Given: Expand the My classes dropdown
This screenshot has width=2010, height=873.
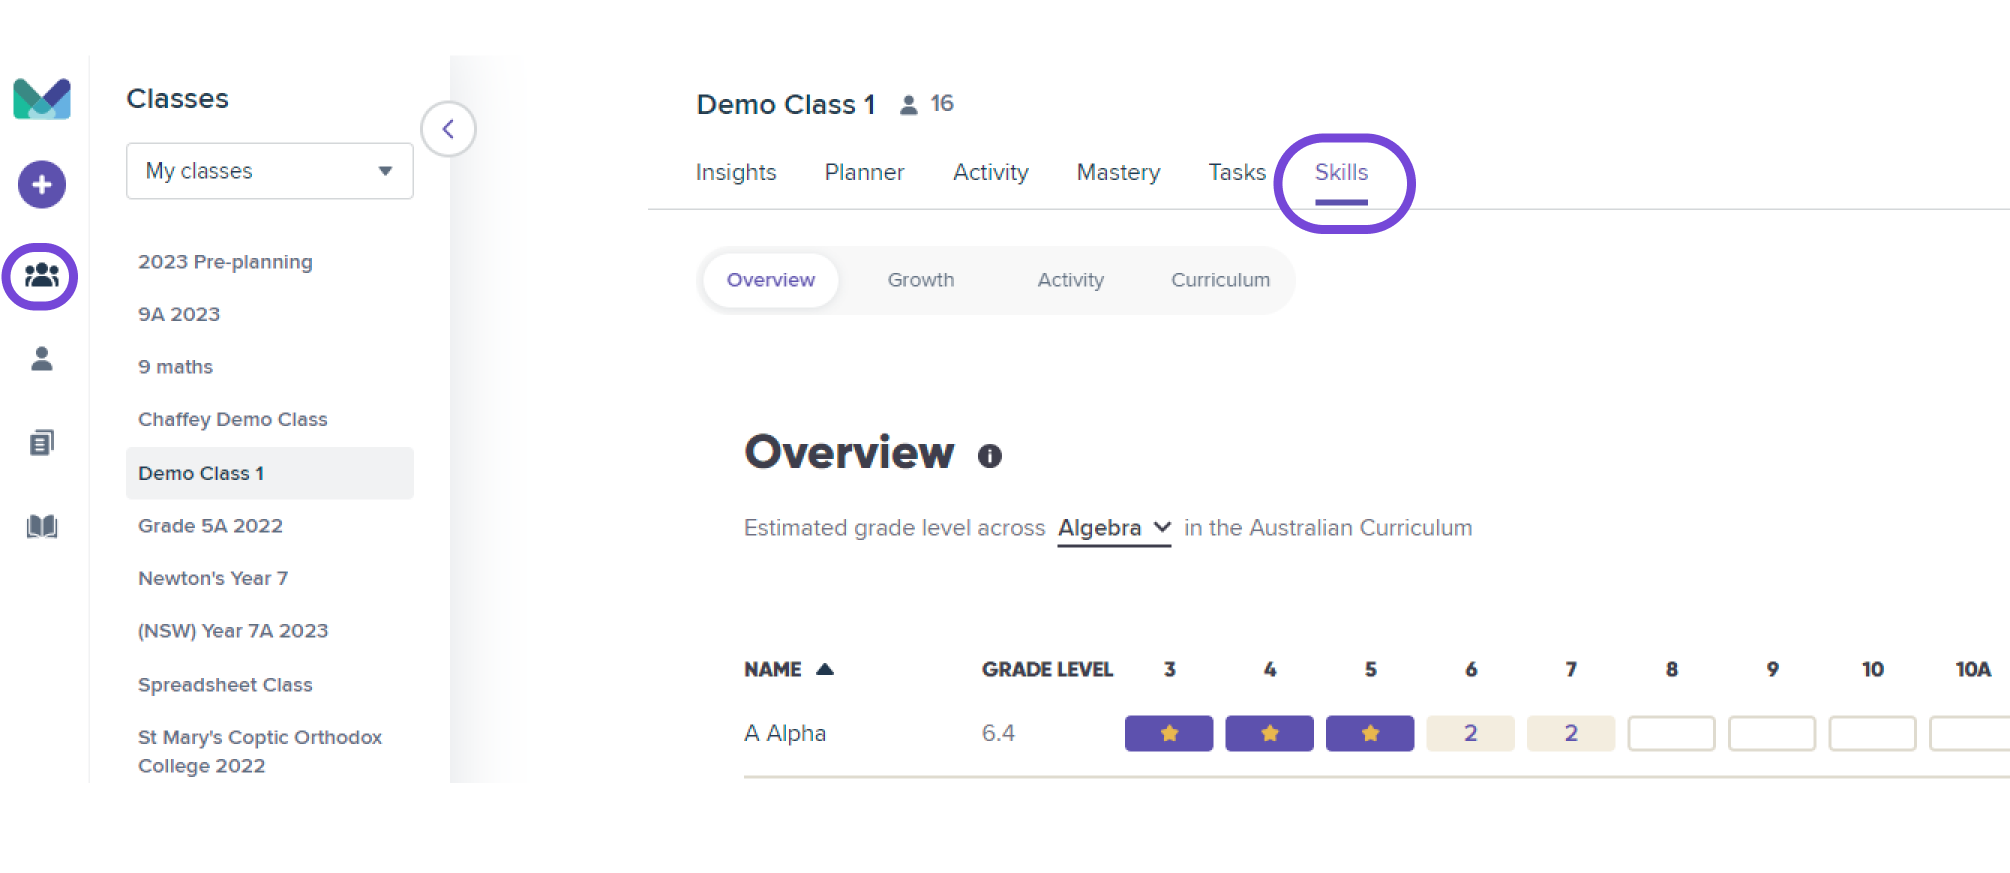Looking at the screenshot, I should (x=270, y=171).
